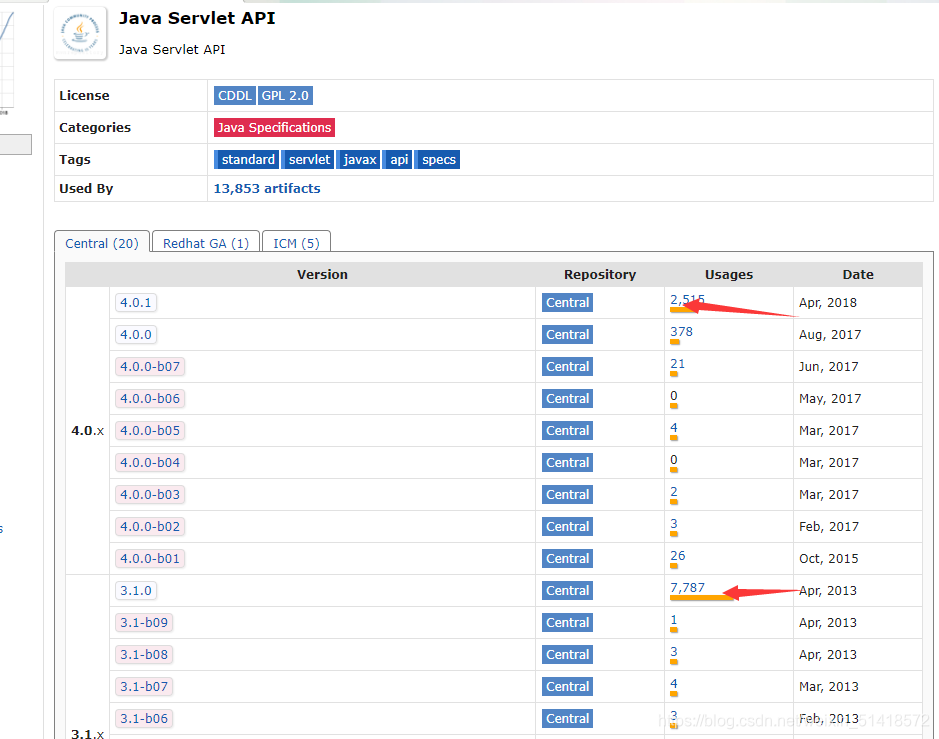
Task: Open version 4.0.0-b03
Action: [150, 495]
